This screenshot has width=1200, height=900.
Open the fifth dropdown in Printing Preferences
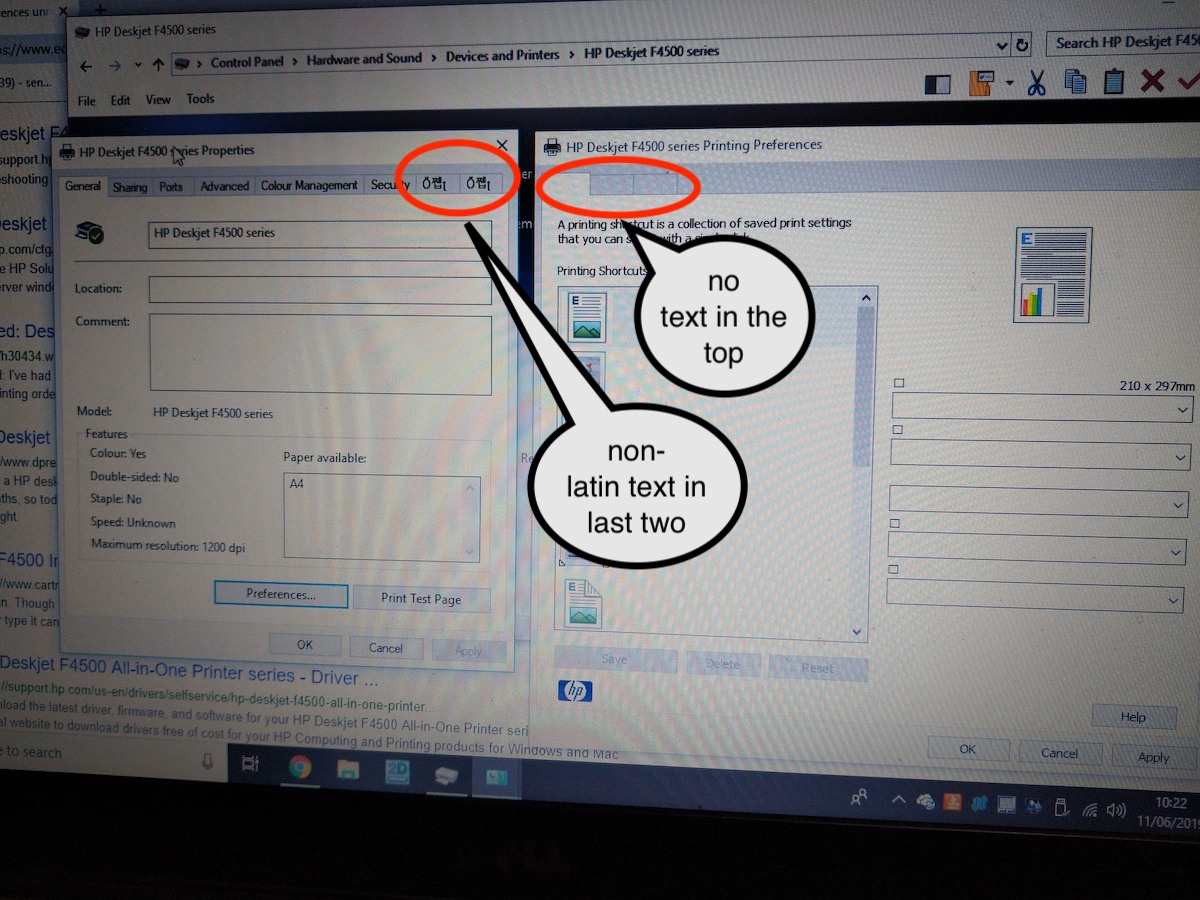click(1035, 595)
